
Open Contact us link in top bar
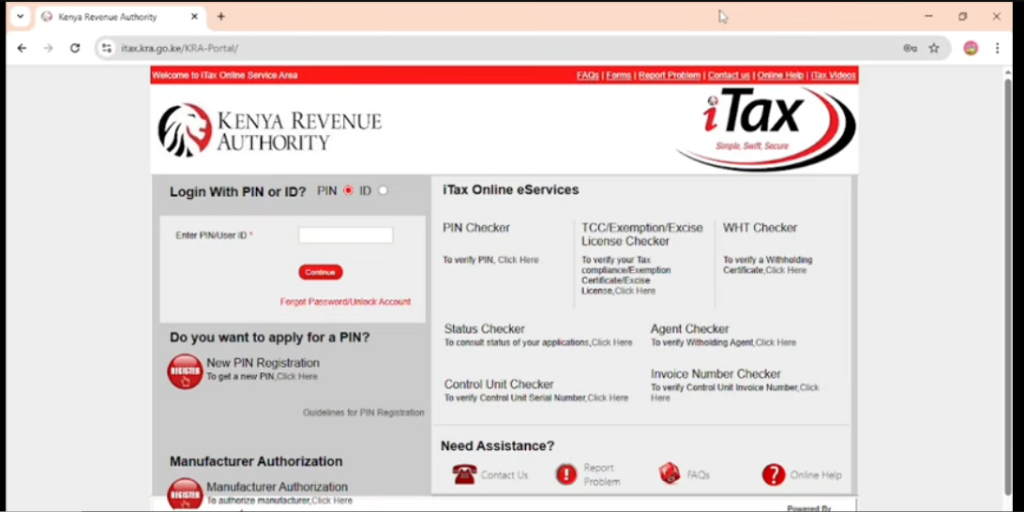tap(729, 75)
